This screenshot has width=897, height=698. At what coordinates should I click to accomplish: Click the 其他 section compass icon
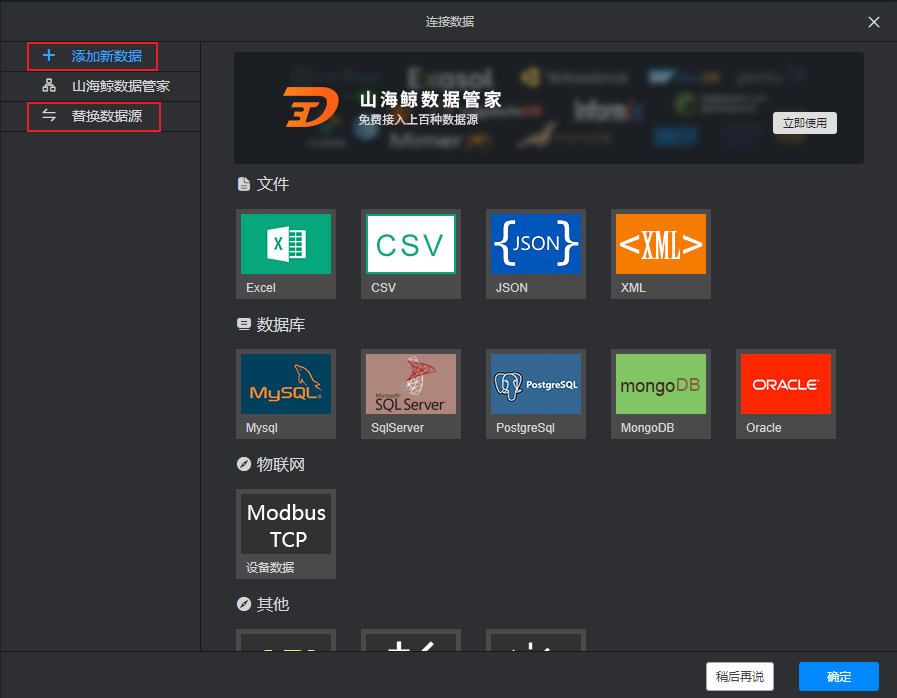(x=244, y=604)
